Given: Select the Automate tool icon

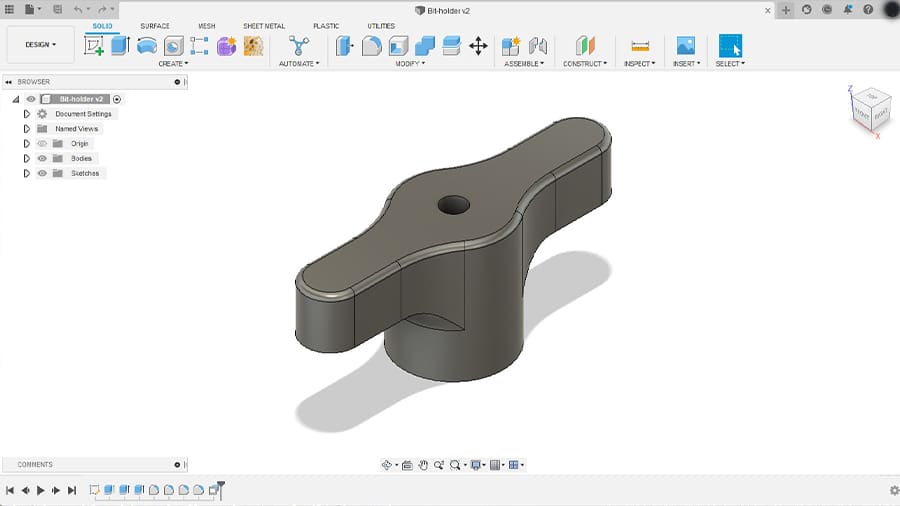Looking at the screenshot, I should (x=298, y=46).
